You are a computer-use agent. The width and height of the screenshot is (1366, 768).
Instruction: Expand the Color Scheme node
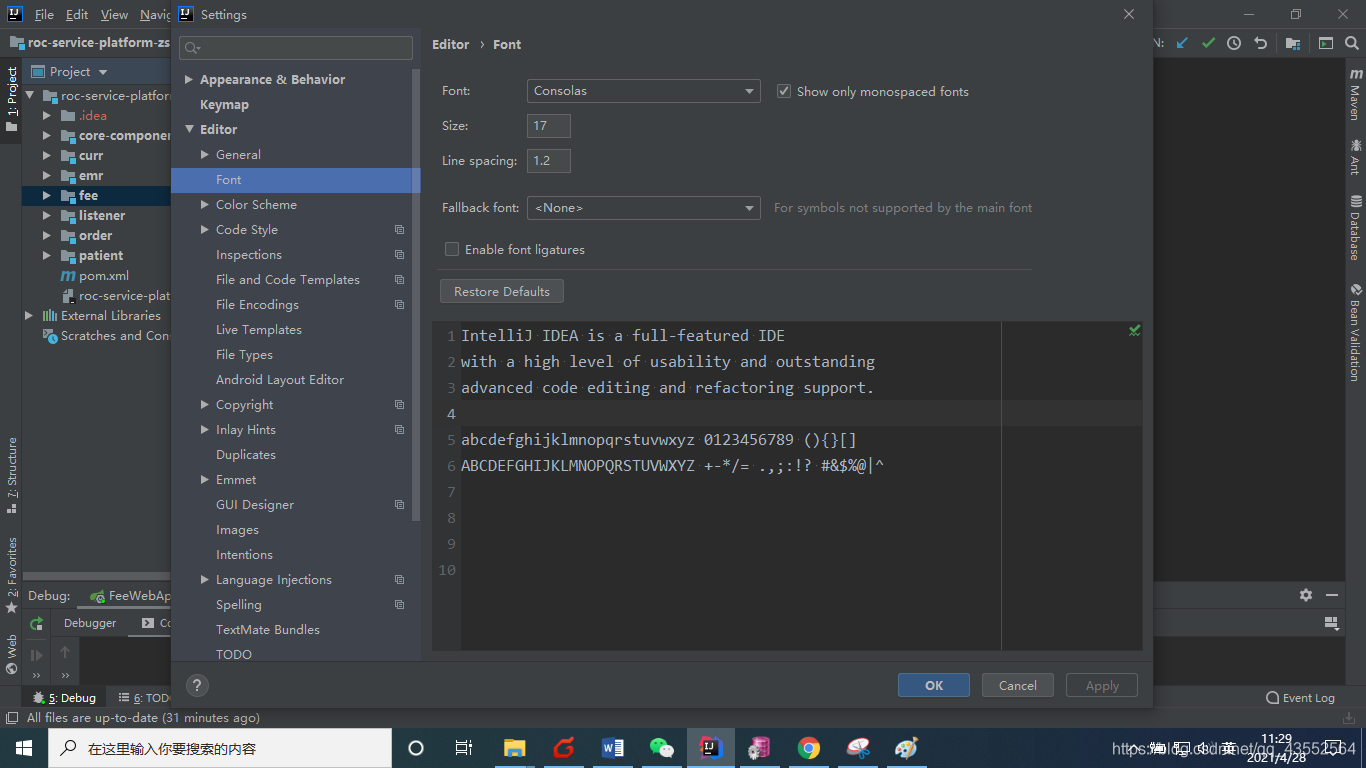205,205
